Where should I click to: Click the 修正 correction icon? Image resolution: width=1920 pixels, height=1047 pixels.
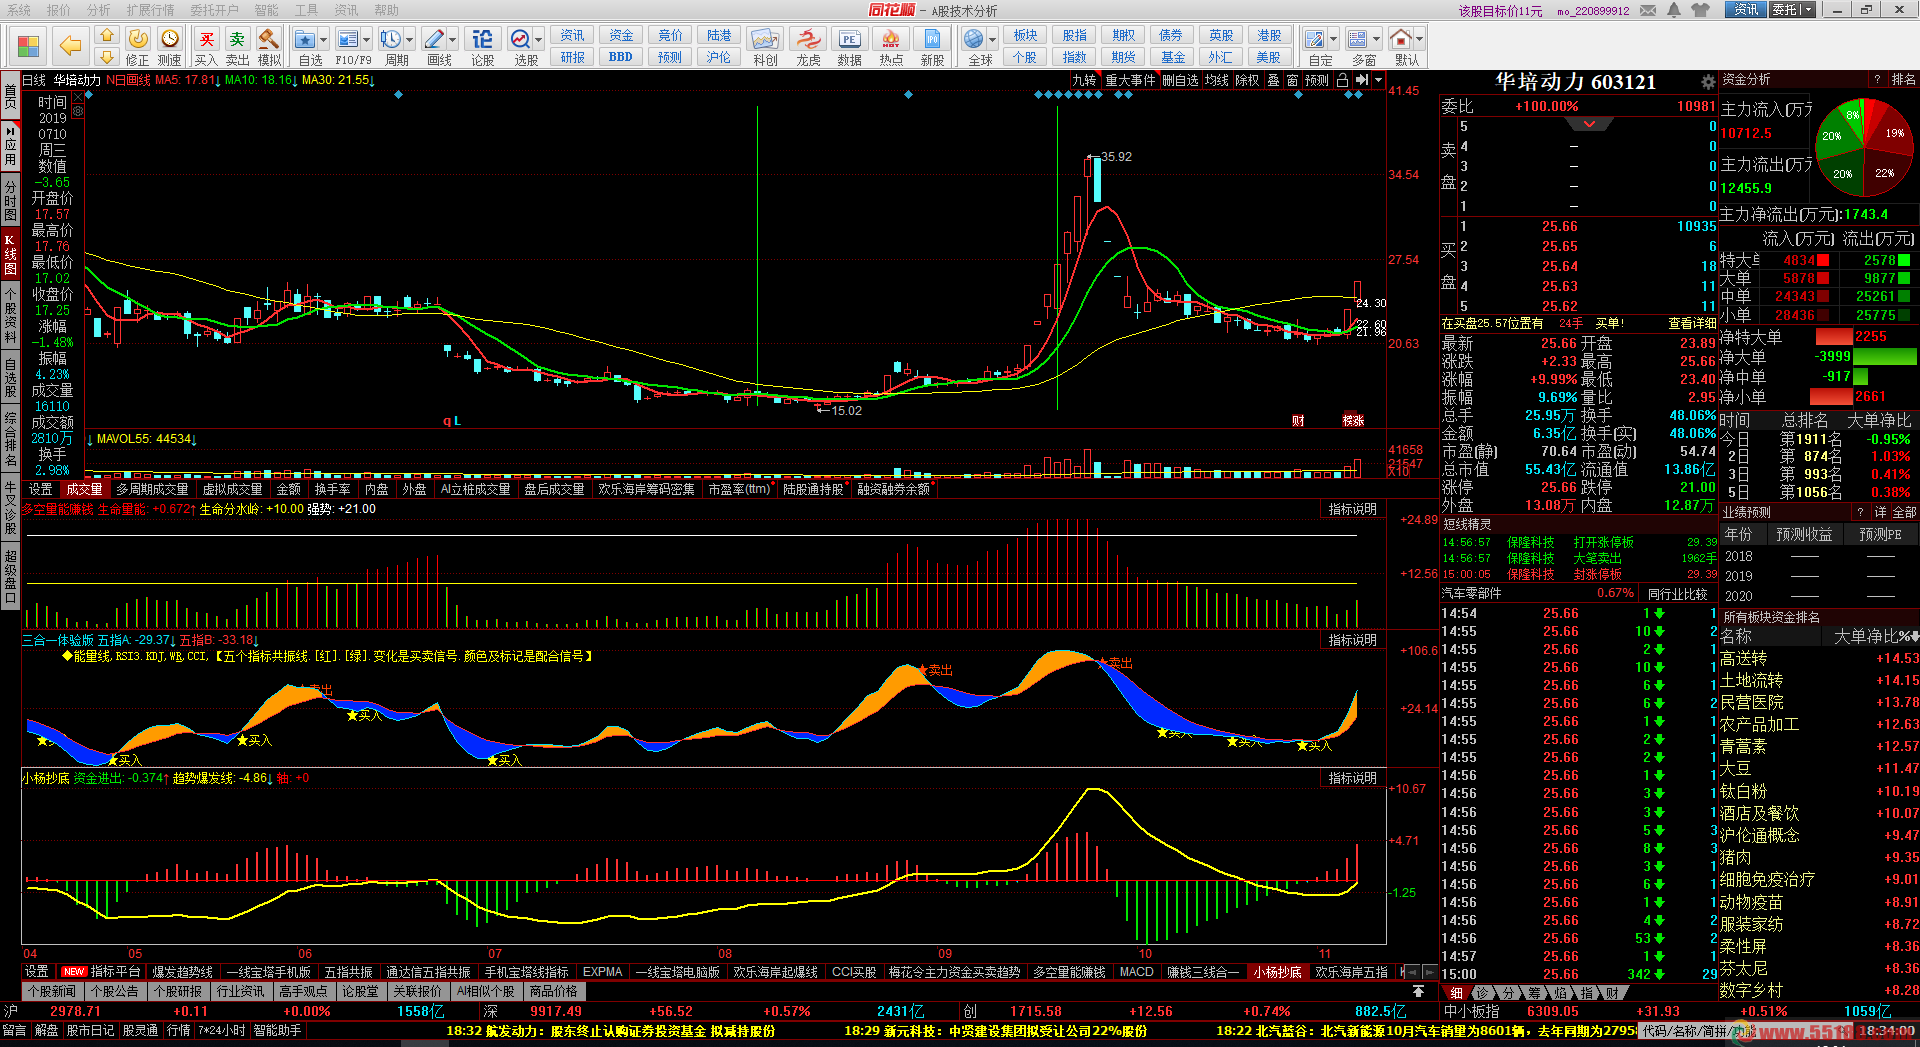point(138,45)
